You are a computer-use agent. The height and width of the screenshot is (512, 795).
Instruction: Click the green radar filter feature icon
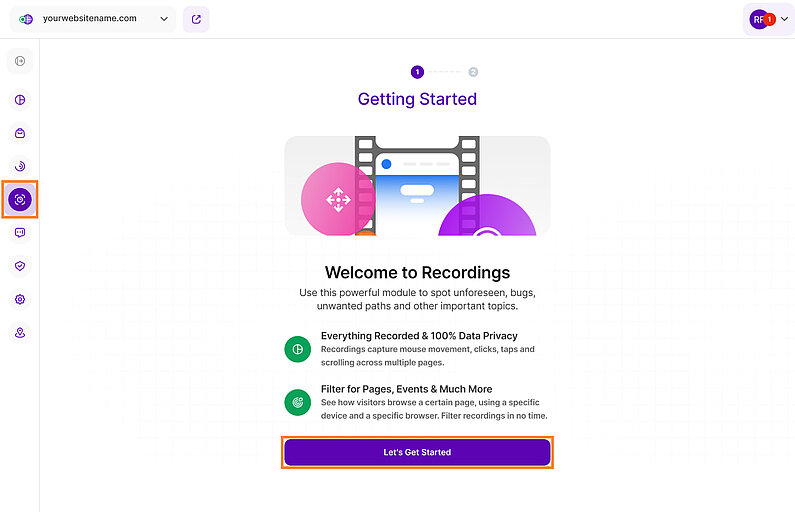[298, 403]
